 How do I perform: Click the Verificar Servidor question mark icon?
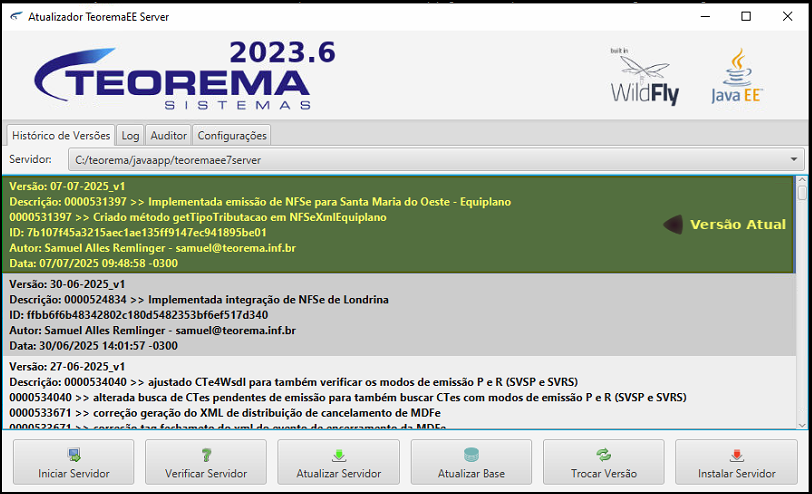coord(206,455)
